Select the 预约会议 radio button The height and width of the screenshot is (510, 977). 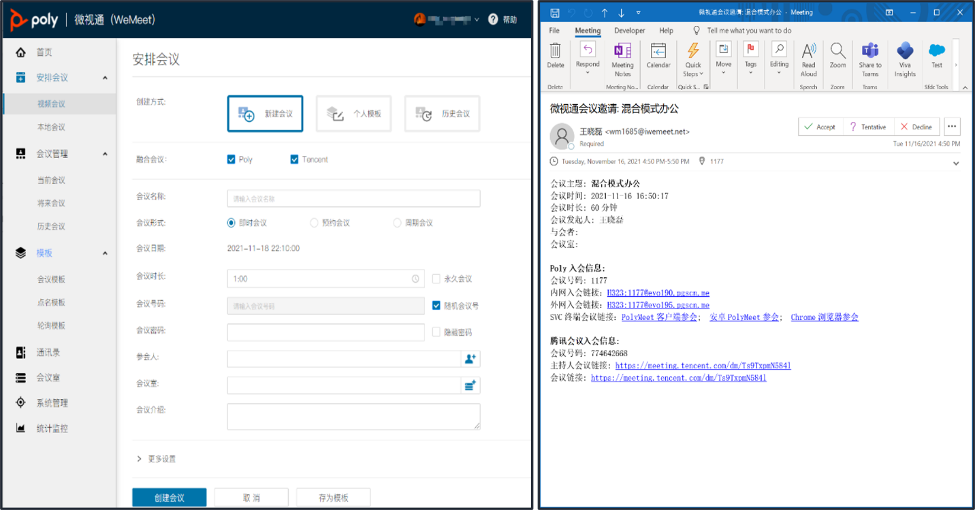point(314,223)
